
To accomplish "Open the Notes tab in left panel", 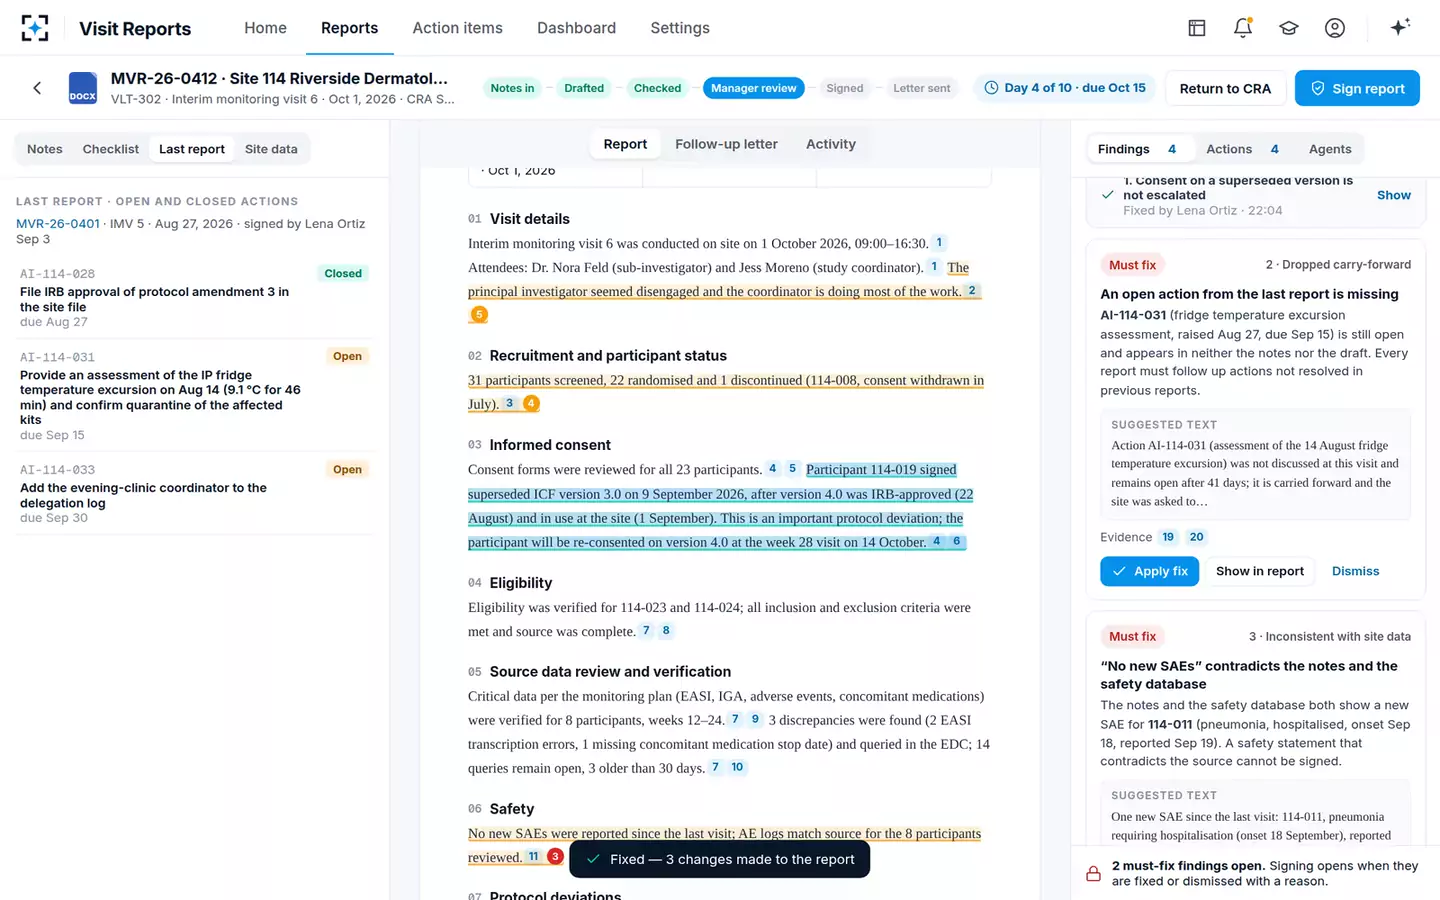I will (45, 149).
